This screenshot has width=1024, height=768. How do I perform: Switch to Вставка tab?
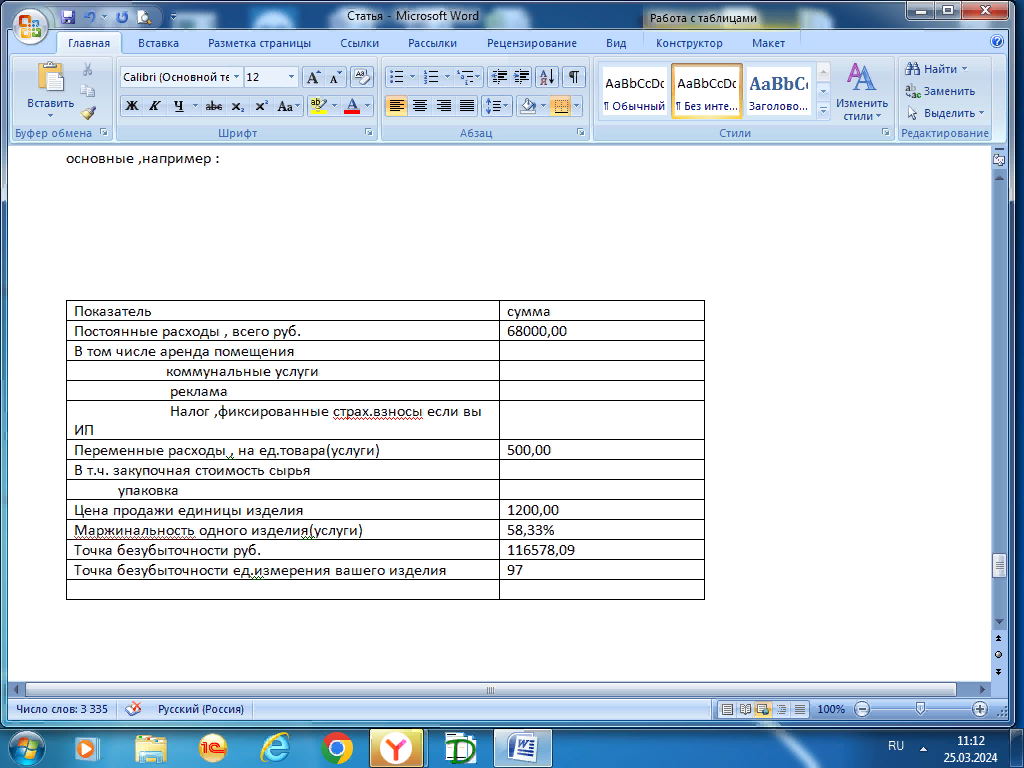click(x=159, y=43)
